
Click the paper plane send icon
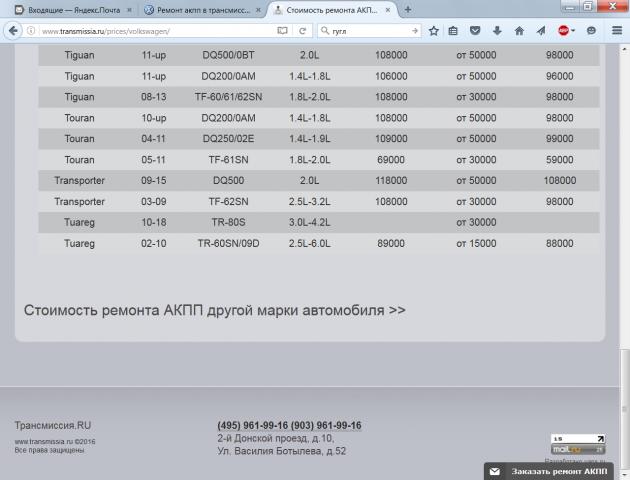click(541, 31)
